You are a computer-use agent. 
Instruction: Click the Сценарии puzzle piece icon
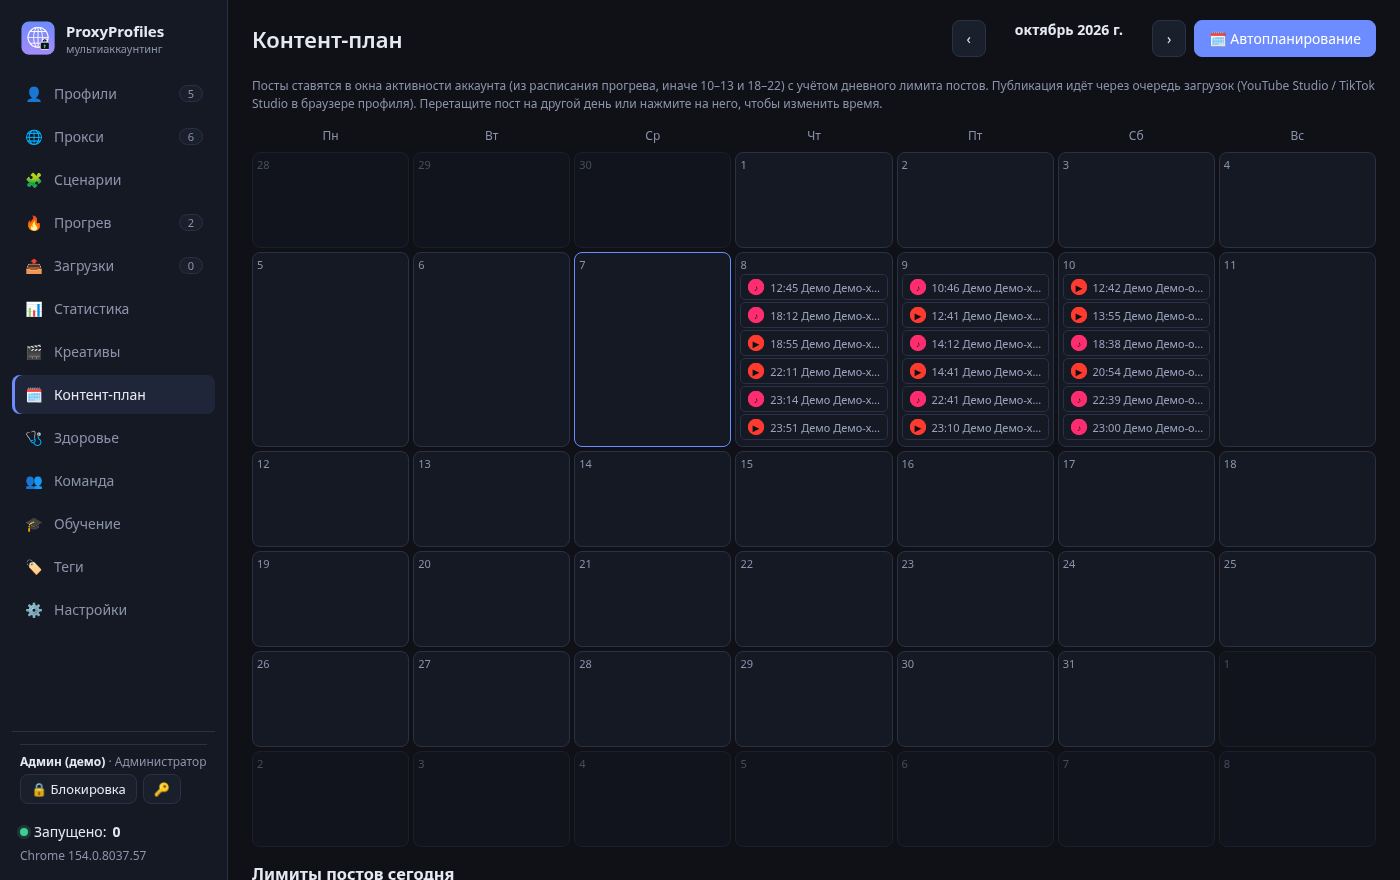pos(34,180)
